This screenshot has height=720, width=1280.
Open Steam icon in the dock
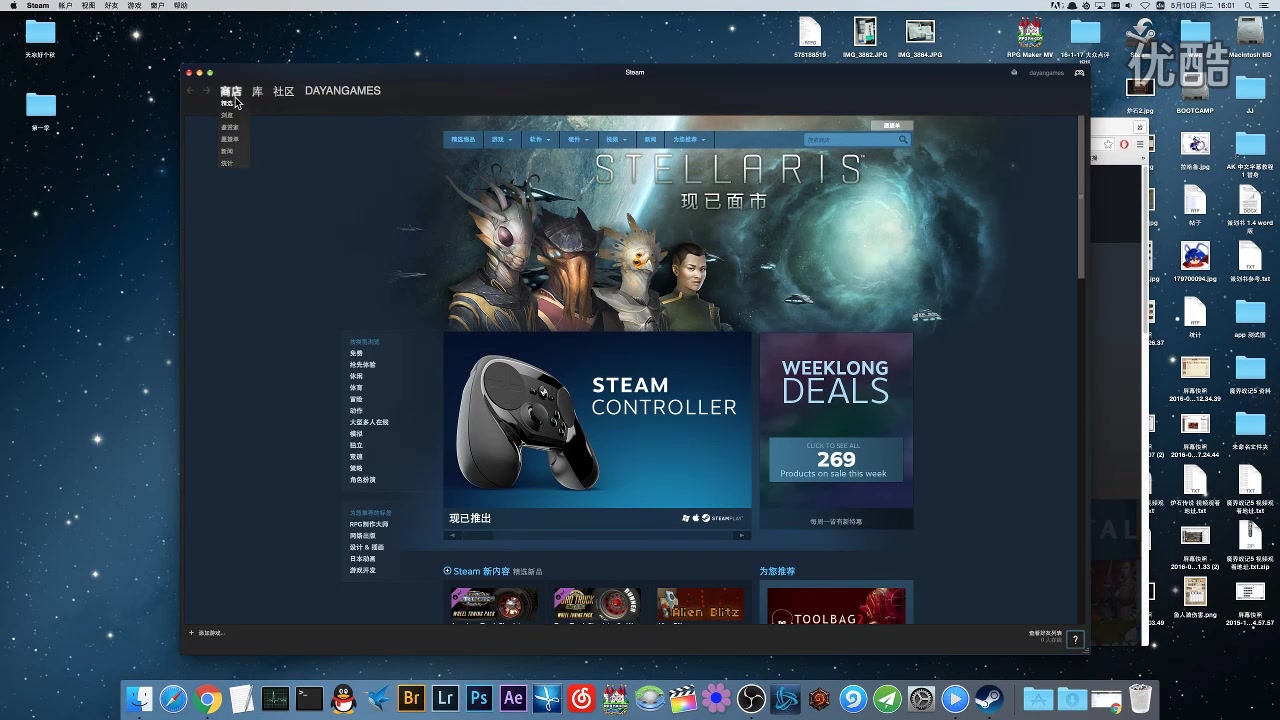click(x=989, y=699)
